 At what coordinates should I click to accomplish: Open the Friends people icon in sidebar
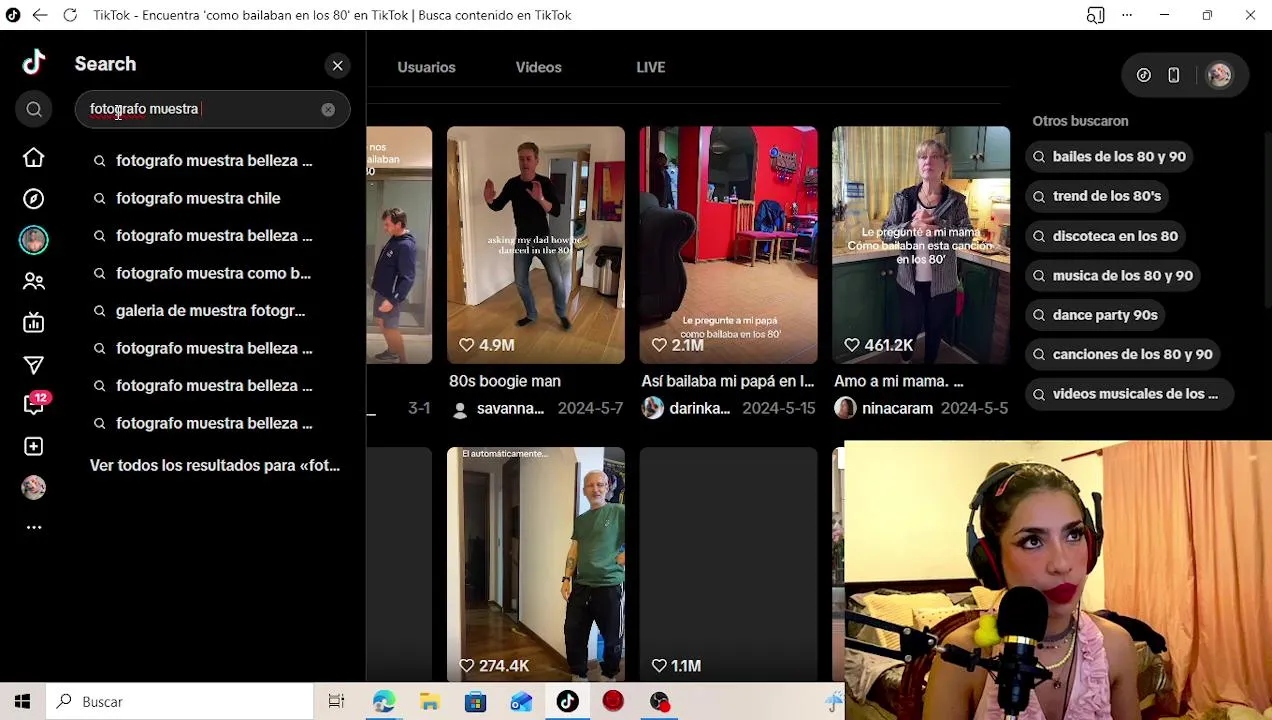34,281
